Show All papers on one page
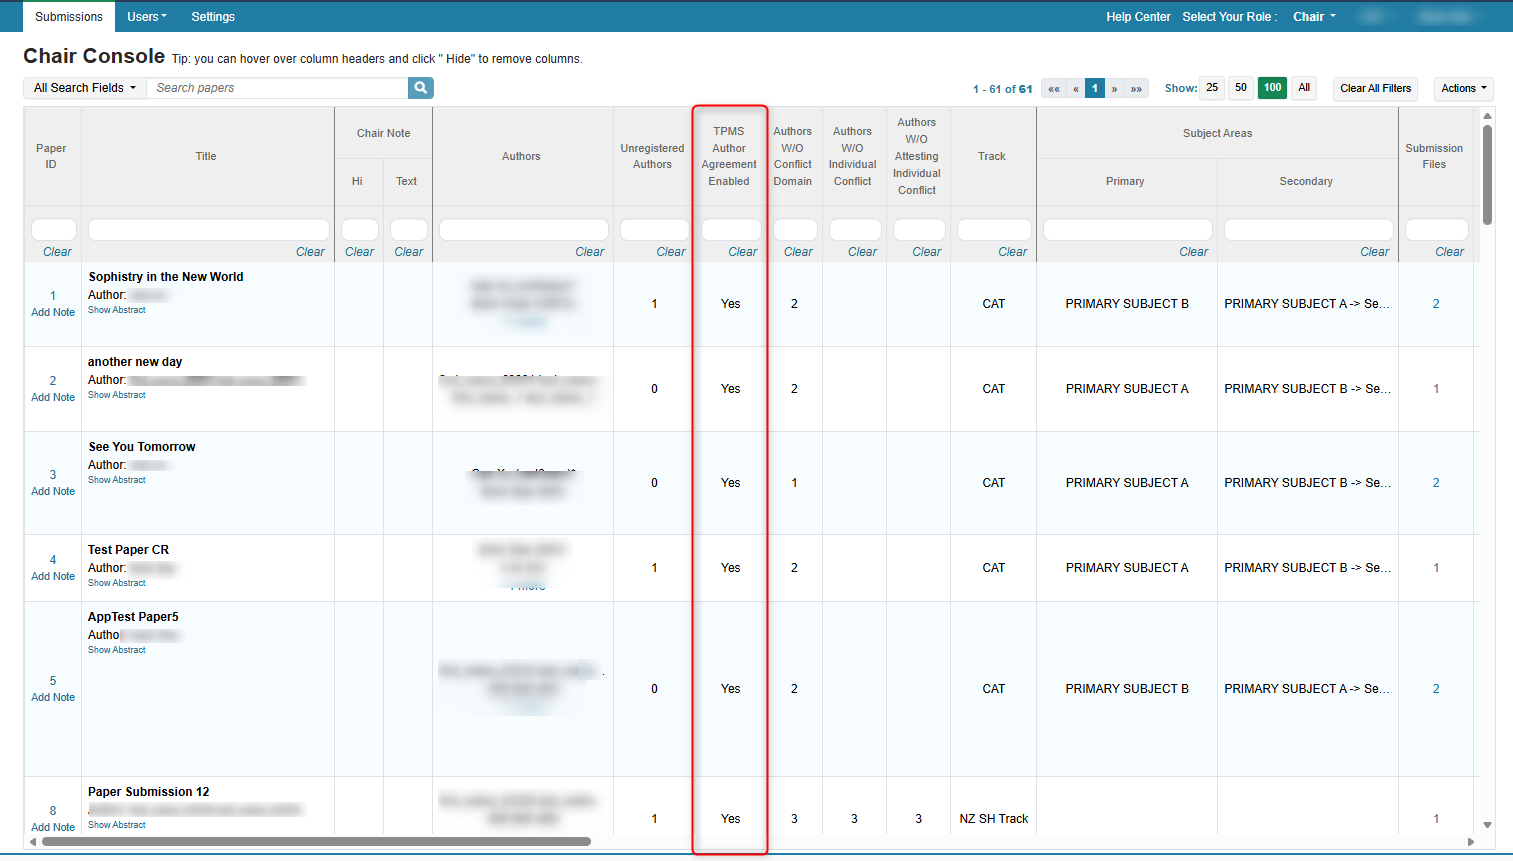The image size is (1513, 861). [x=1304, y=88]
